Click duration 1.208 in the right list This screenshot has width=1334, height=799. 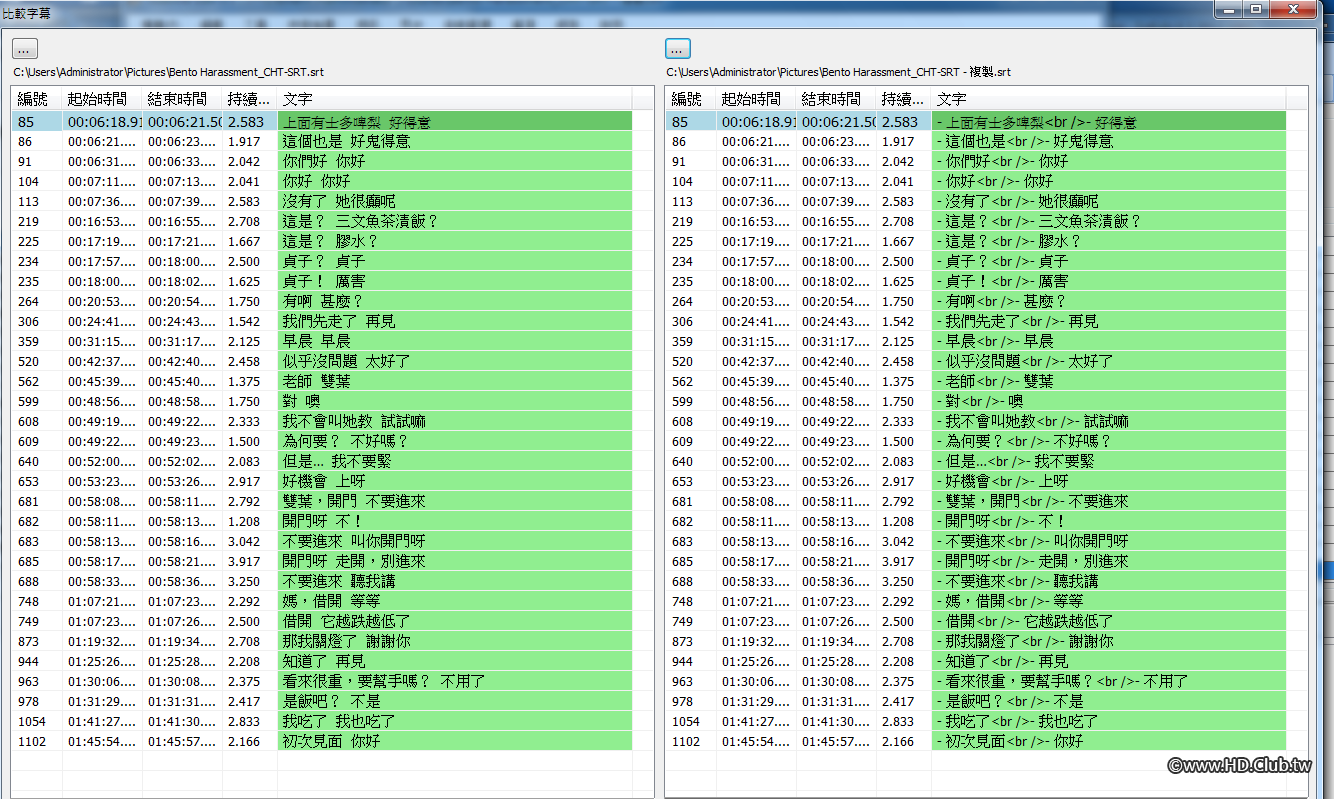tap(900, 521)
